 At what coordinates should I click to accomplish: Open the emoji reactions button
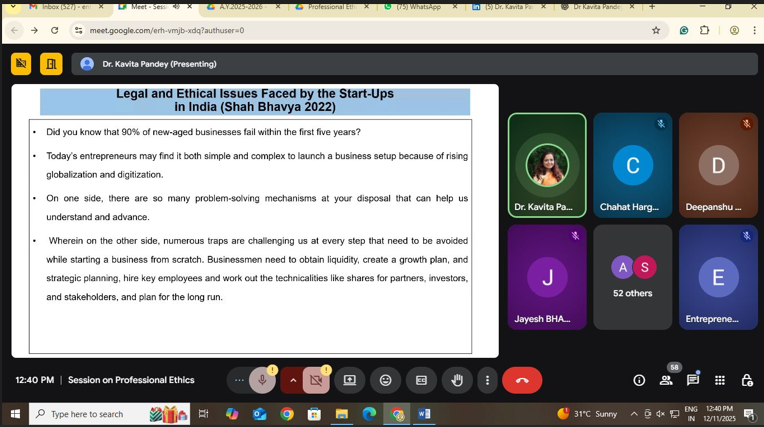(386, 380)
